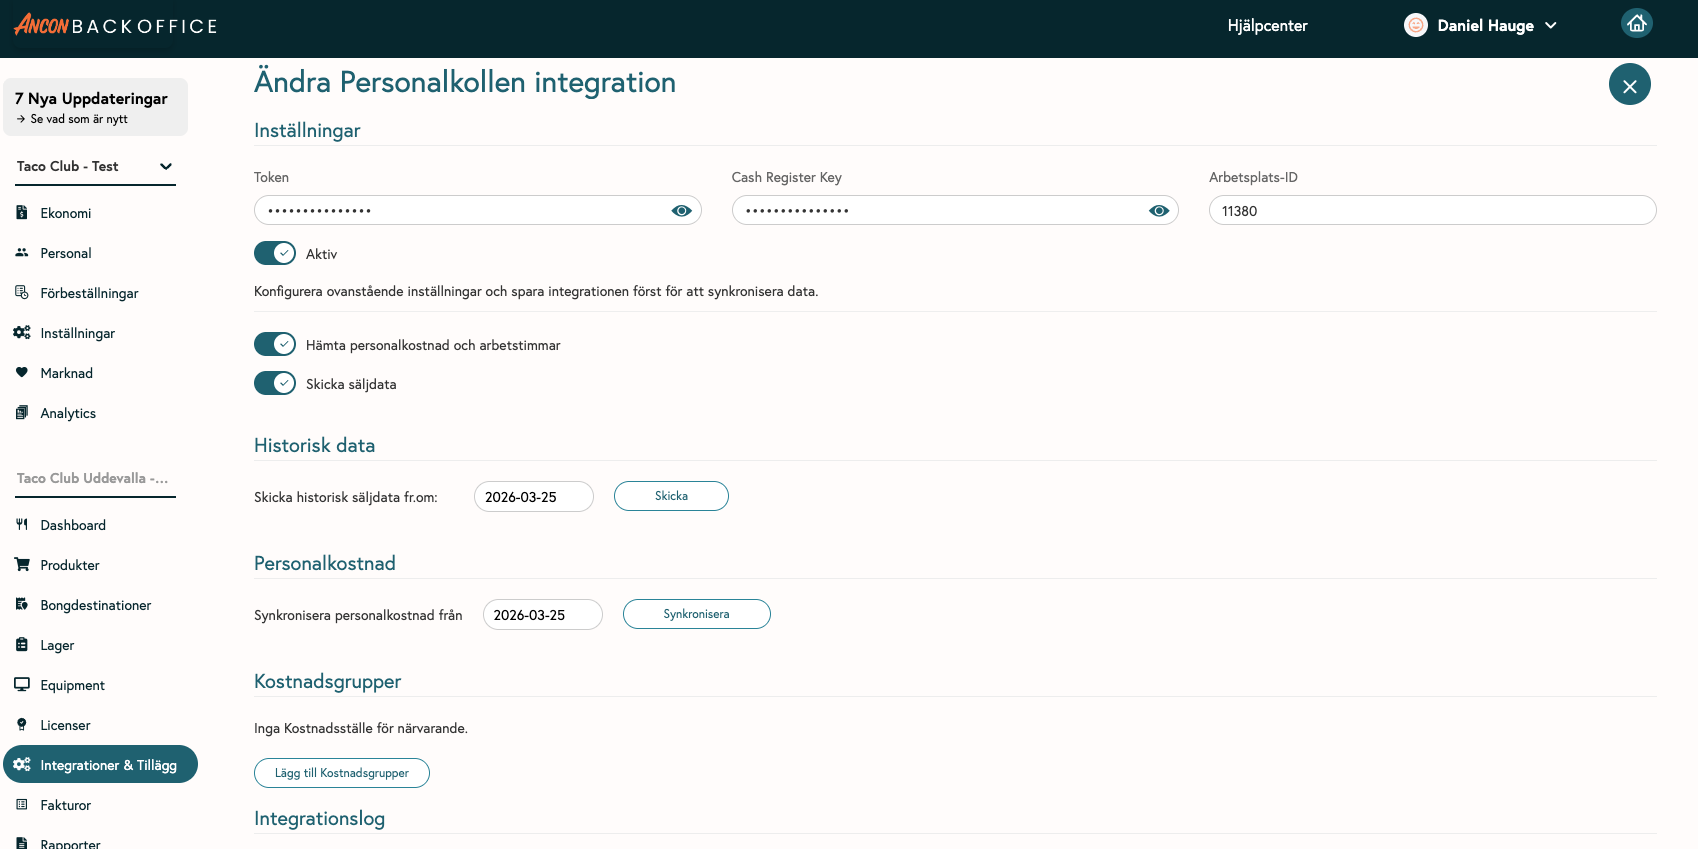Click the Equipment monitor icon

coord(22,684)
